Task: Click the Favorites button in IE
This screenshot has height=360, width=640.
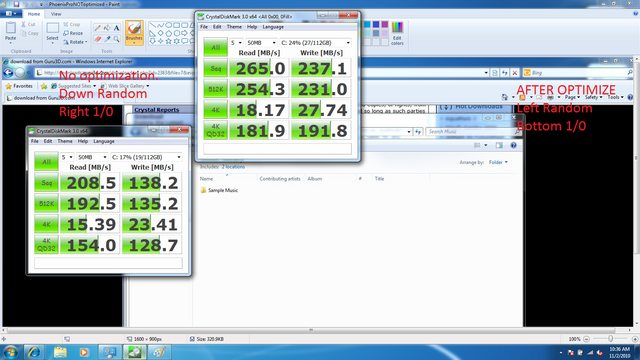Action: 19,86
